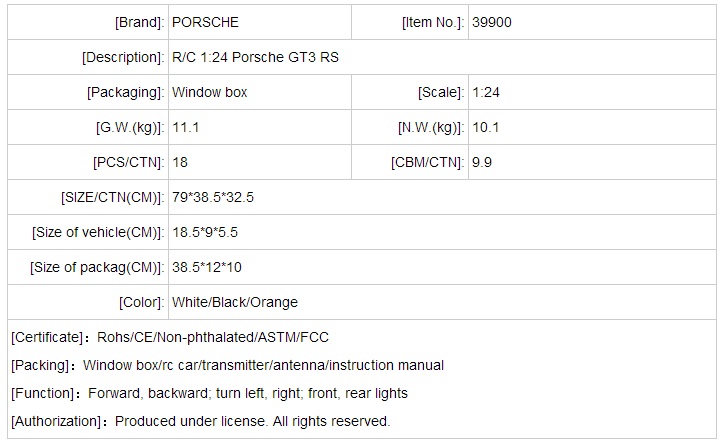Viewport: 724px width, 442px height.
Task: Click the [Item No.] label cell
Action: (x=432, y=22)
